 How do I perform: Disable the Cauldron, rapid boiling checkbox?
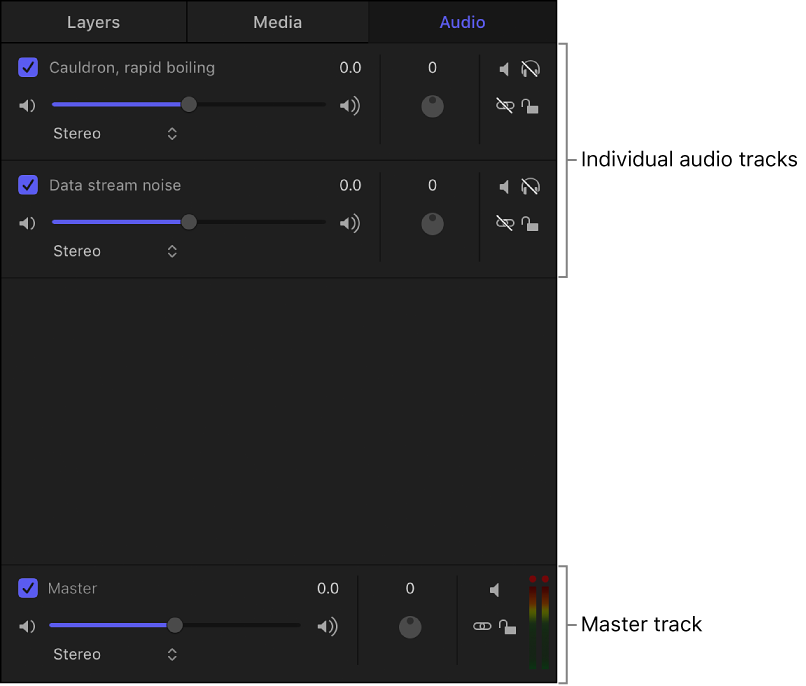[27, 68]
